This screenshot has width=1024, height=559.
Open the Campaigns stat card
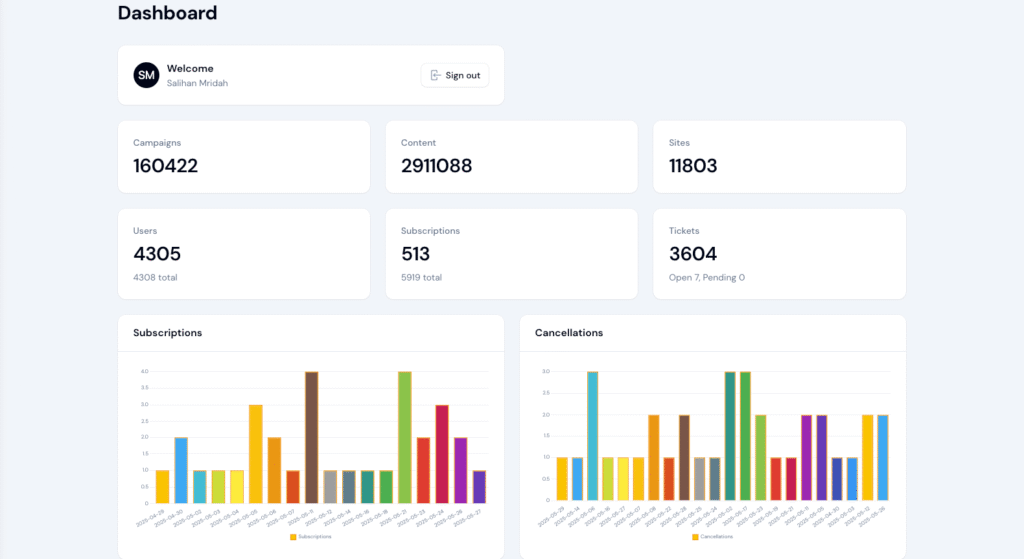tap(243, 157)
